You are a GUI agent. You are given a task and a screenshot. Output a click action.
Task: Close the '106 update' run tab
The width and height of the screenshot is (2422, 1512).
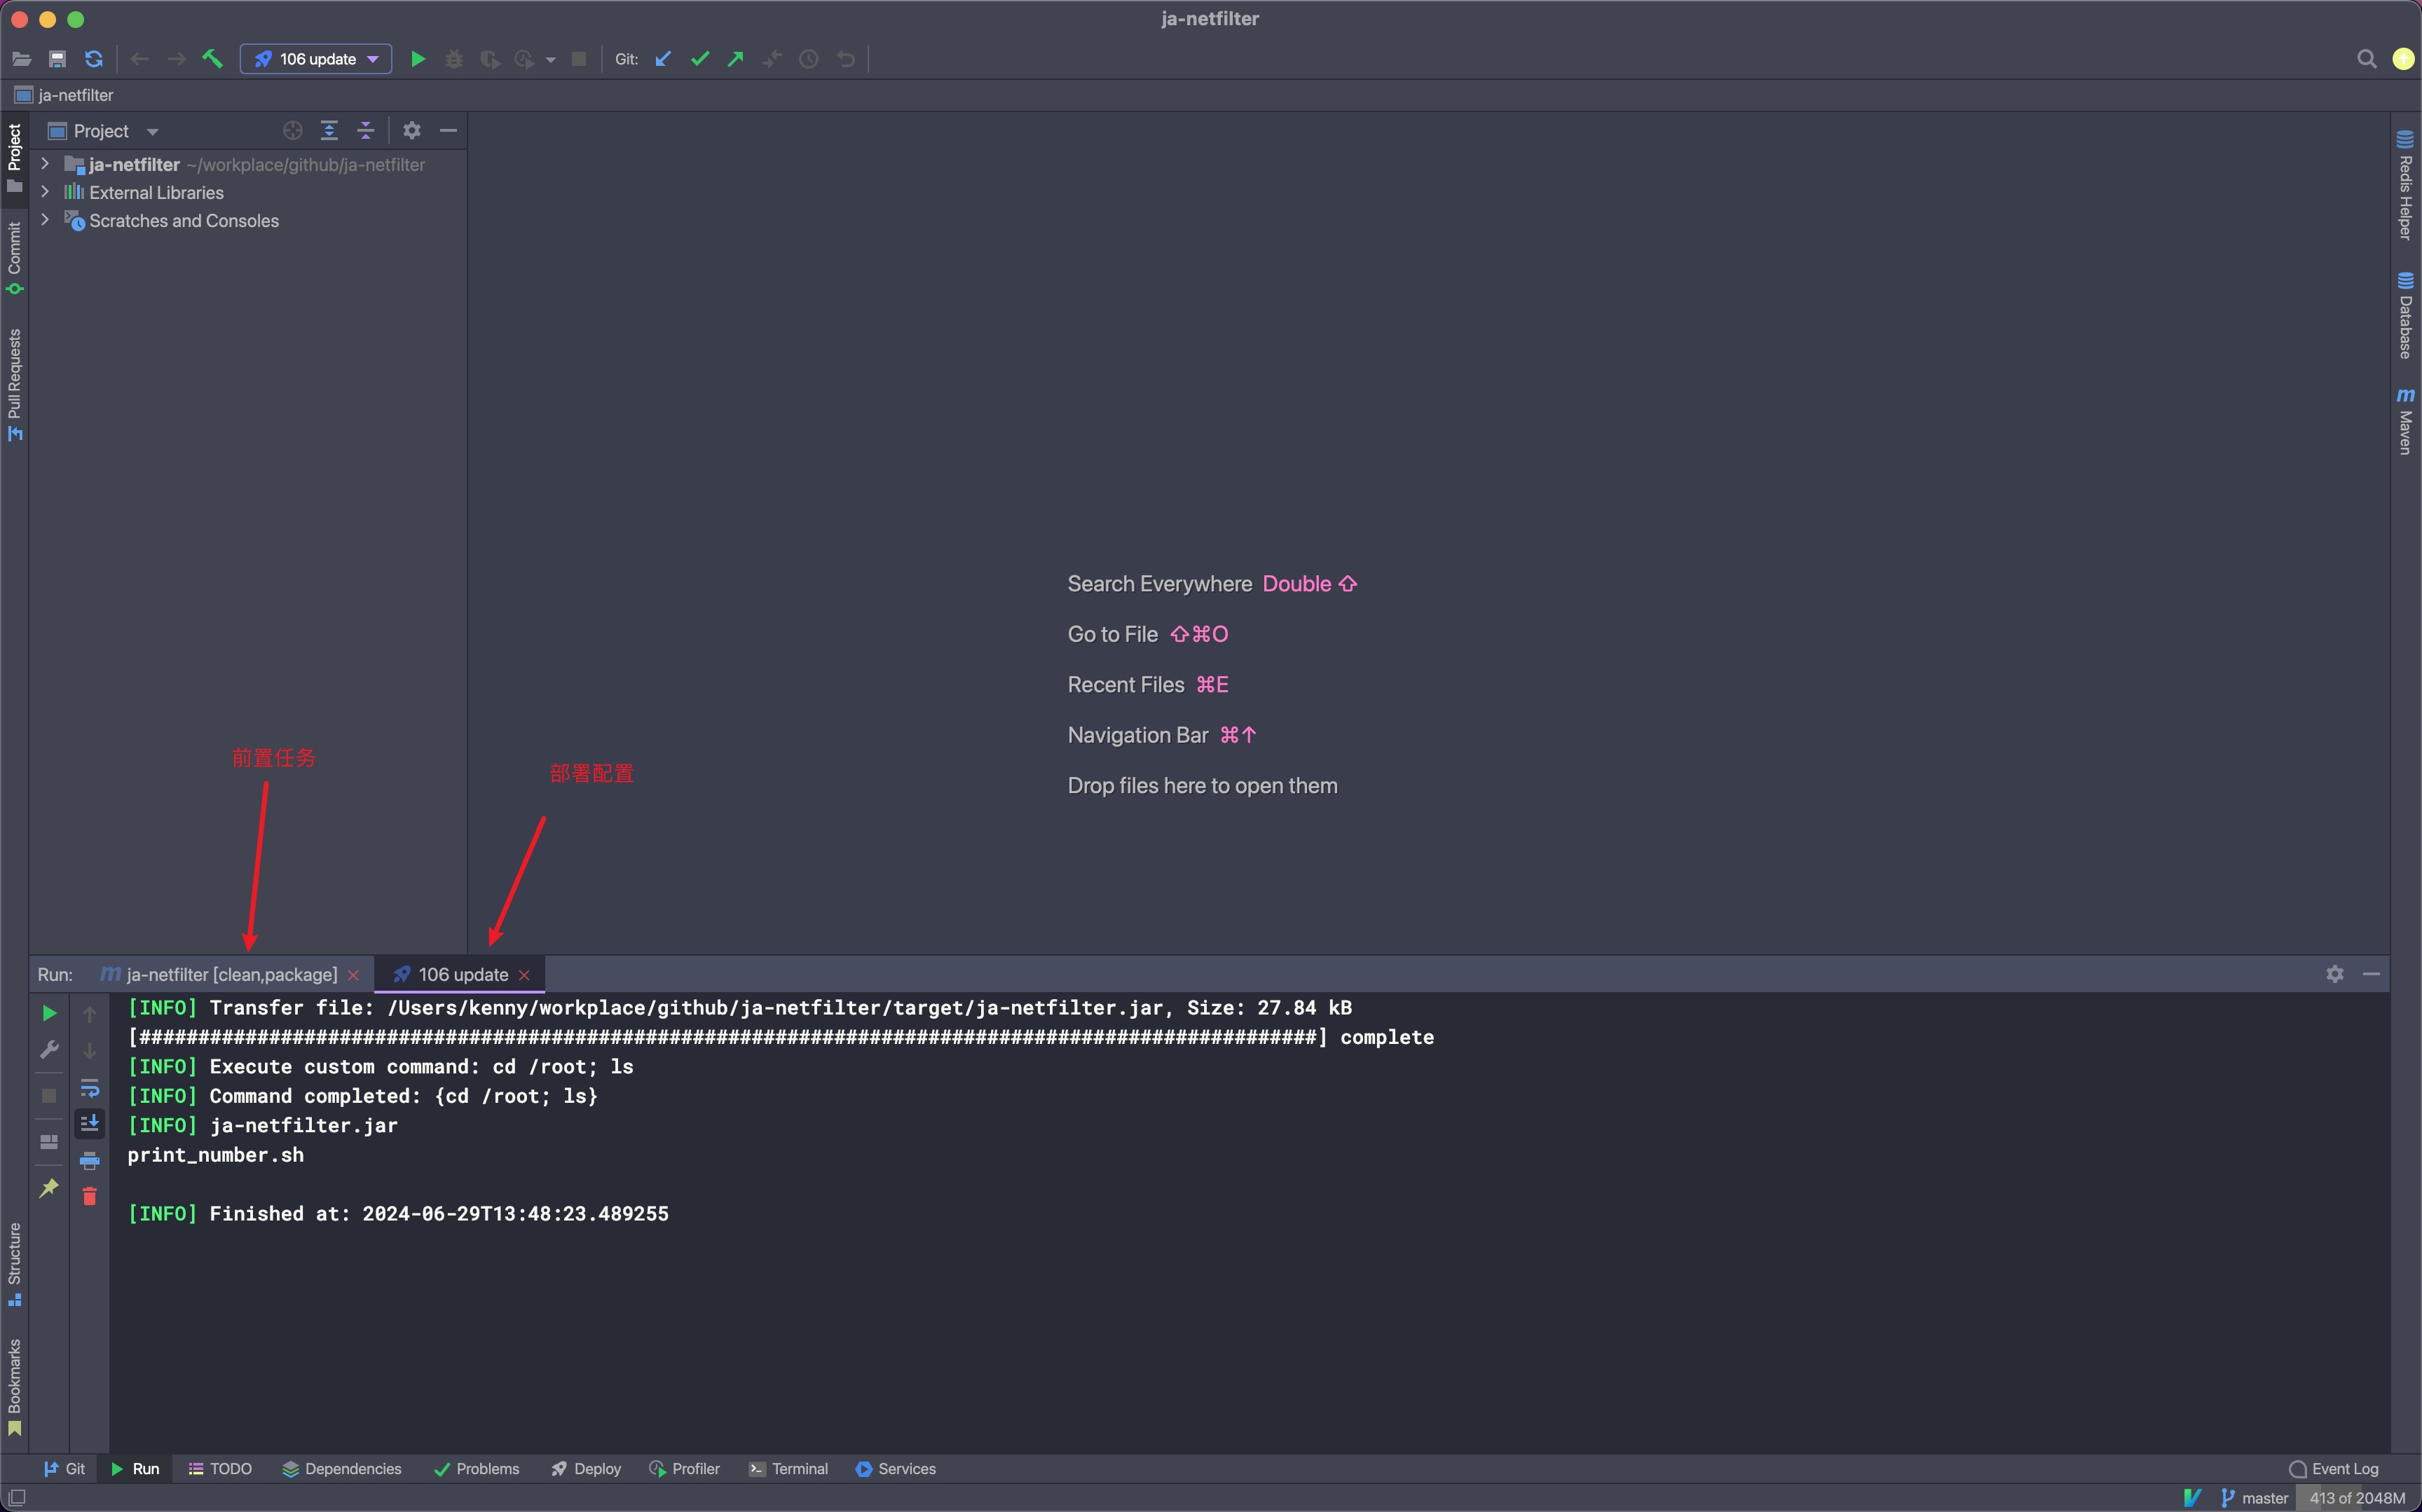(x=524, y=975)
